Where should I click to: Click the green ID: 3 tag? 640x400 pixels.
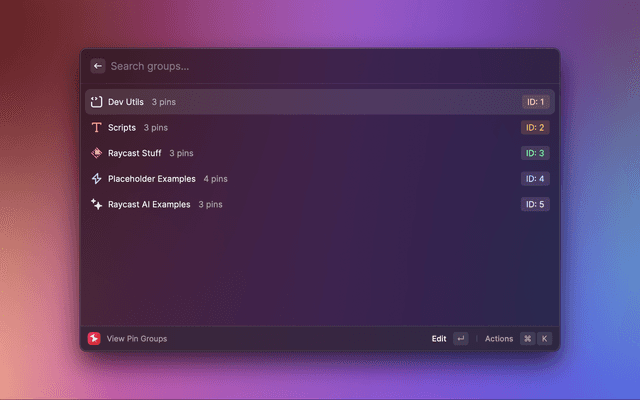535,153
